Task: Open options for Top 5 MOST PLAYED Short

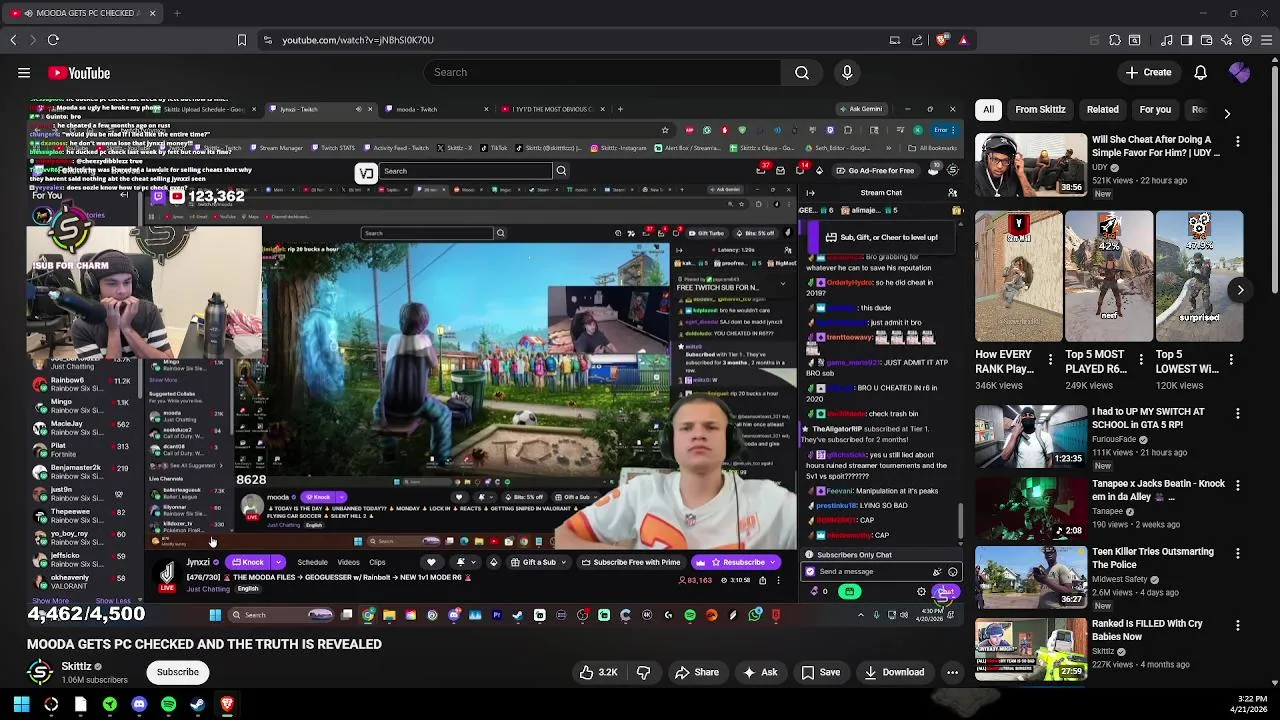Action: pyautogui.click(x=1140, y=359)
